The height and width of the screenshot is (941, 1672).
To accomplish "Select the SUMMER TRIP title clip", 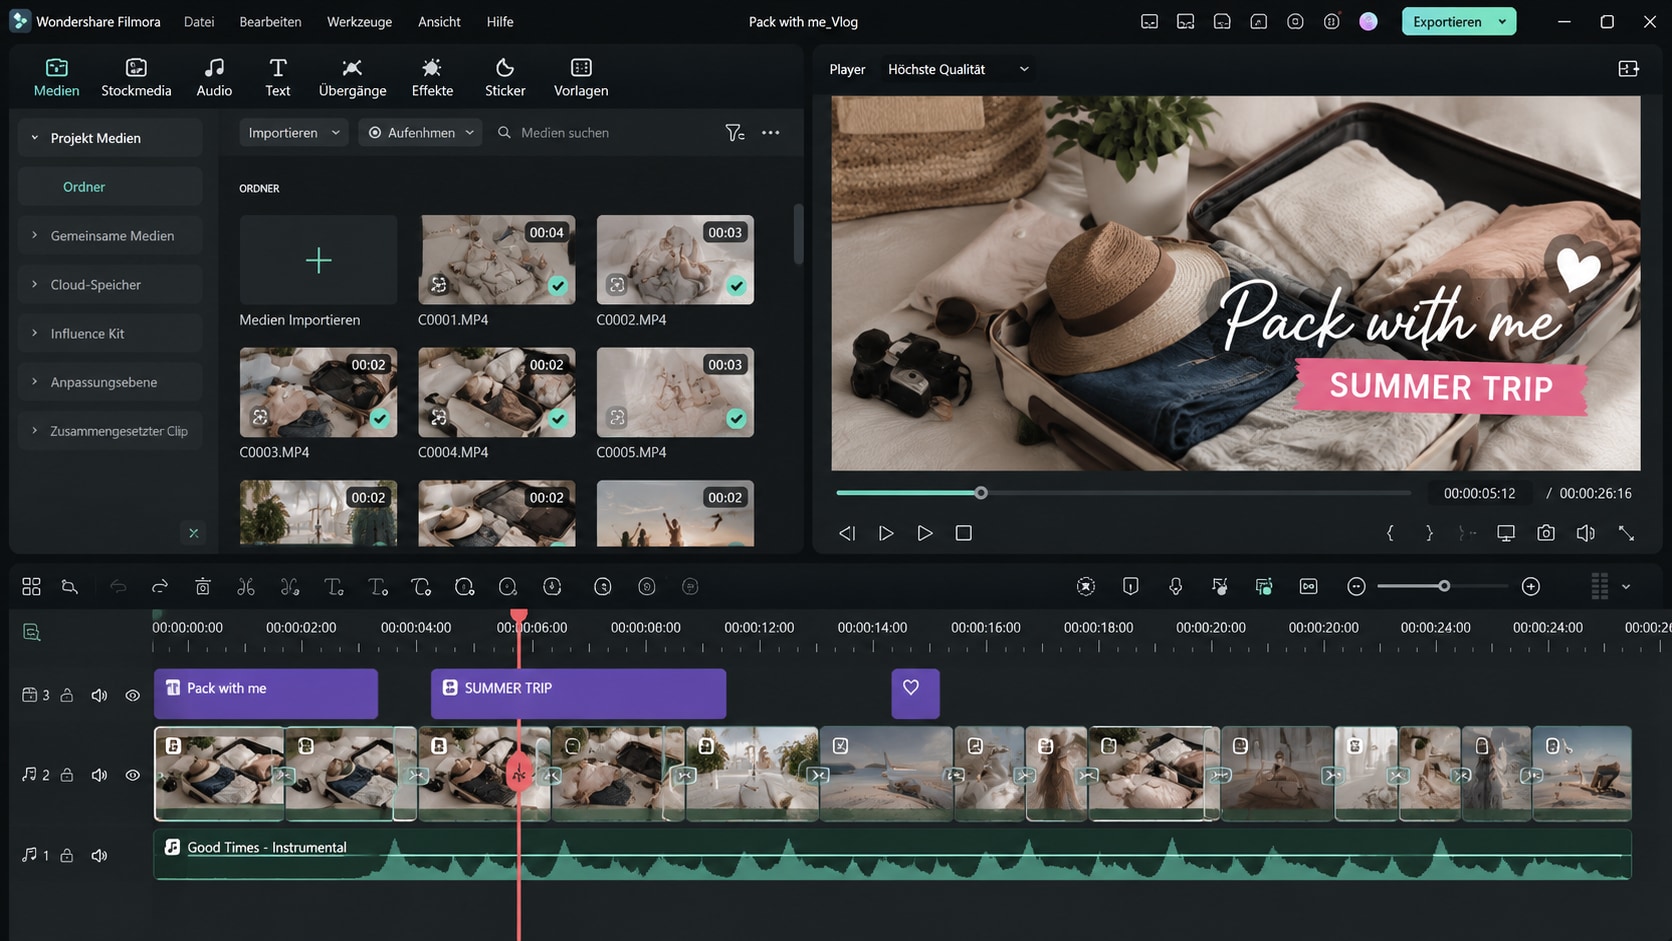I will point(578,693).
